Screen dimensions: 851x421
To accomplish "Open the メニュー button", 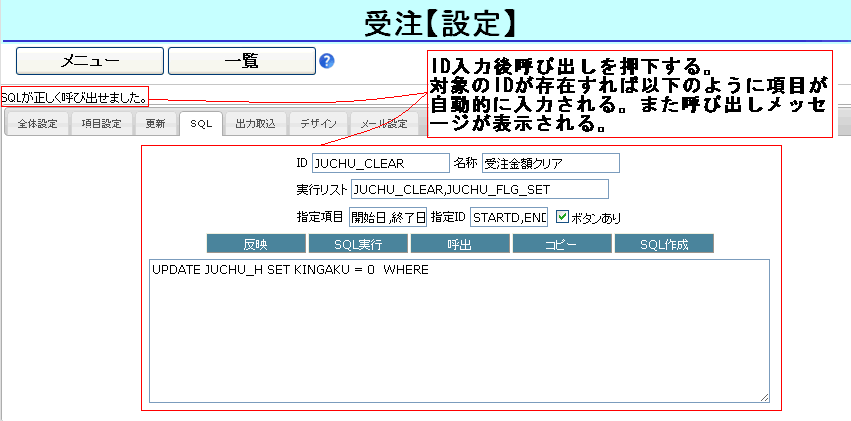I will coord(90,61).
